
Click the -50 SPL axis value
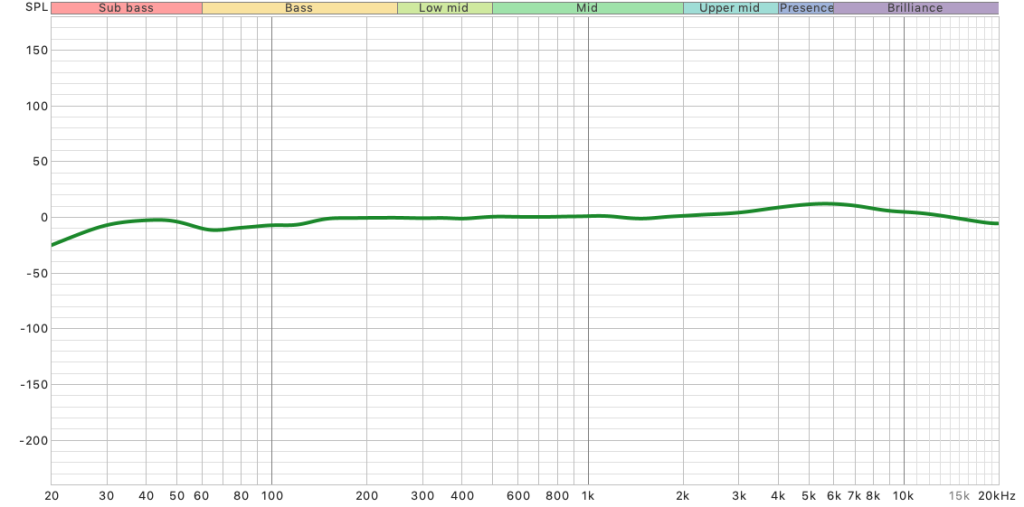[35, 273]
